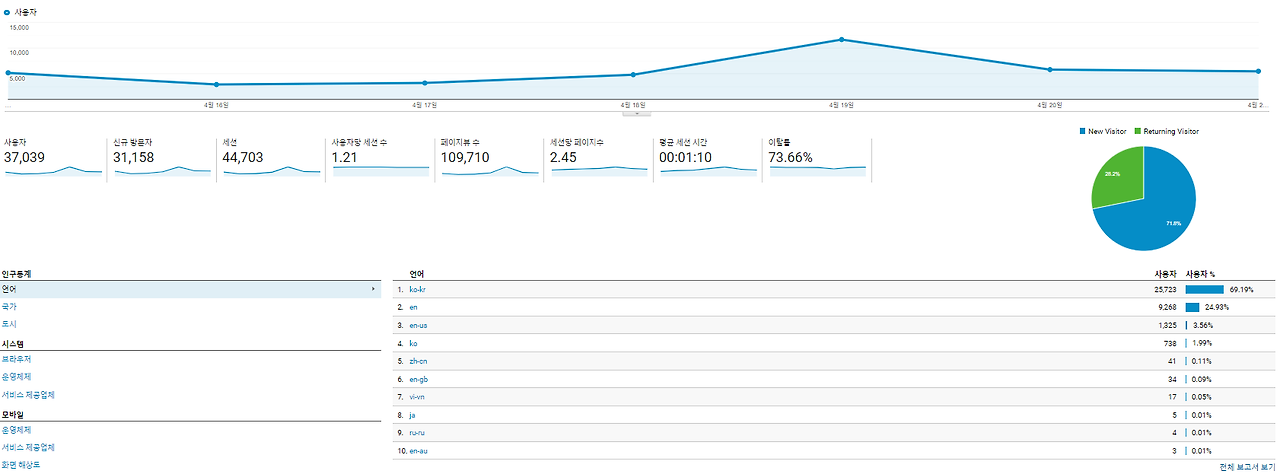
Task: Open the en language link
Action: pyautogui.click(x=413, y=307)
